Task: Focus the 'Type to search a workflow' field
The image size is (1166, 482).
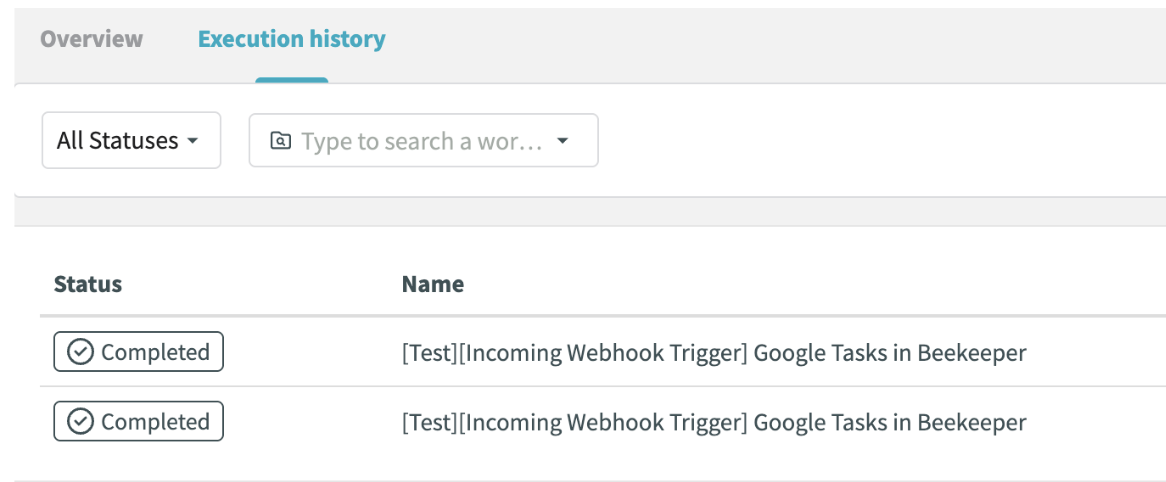Action: click(420, 141)
